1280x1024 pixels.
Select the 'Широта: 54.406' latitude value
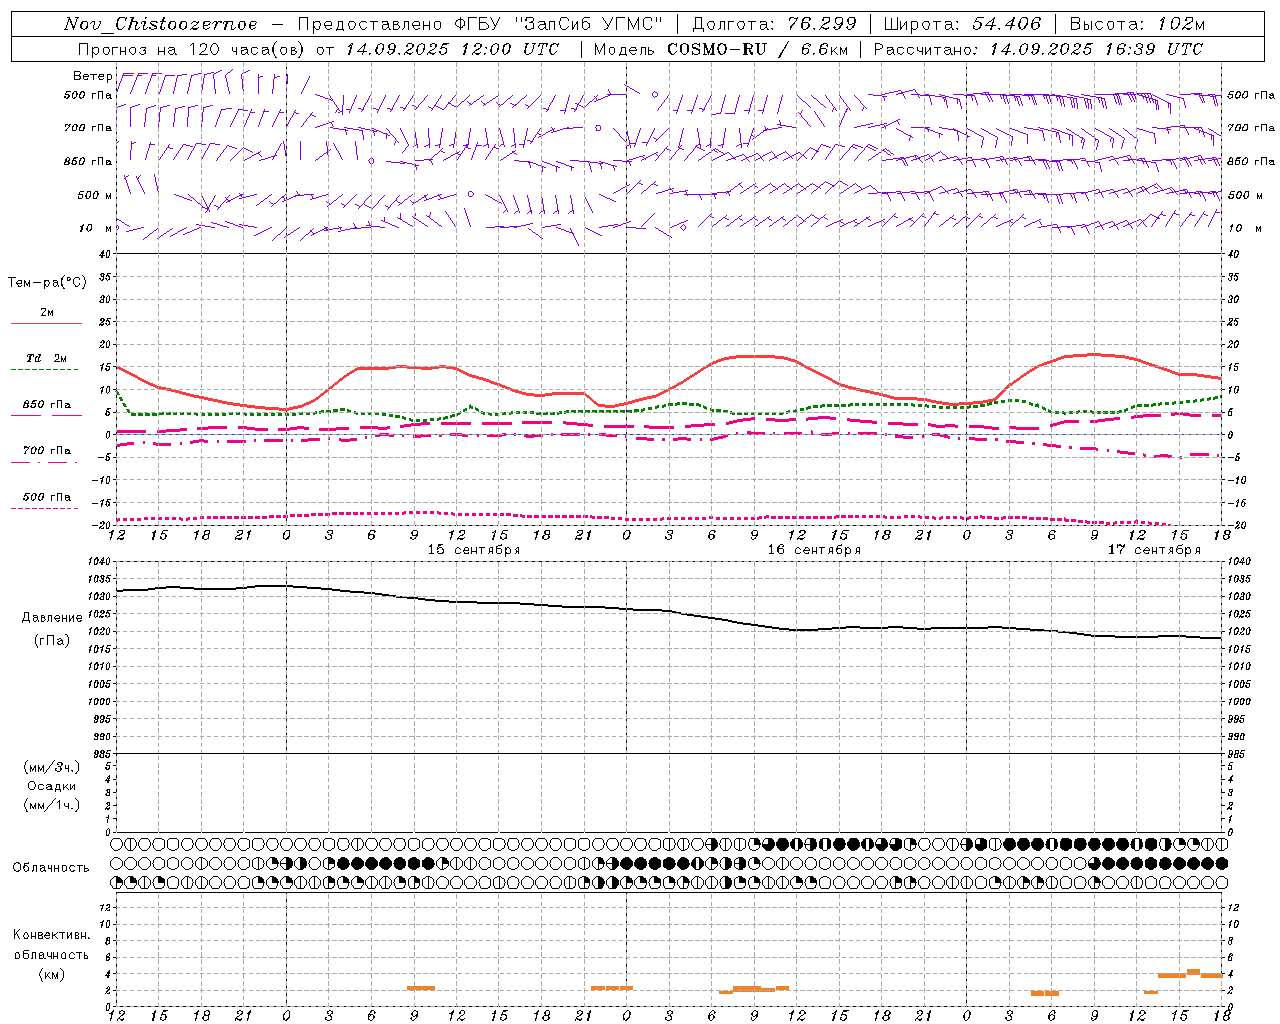962,24
